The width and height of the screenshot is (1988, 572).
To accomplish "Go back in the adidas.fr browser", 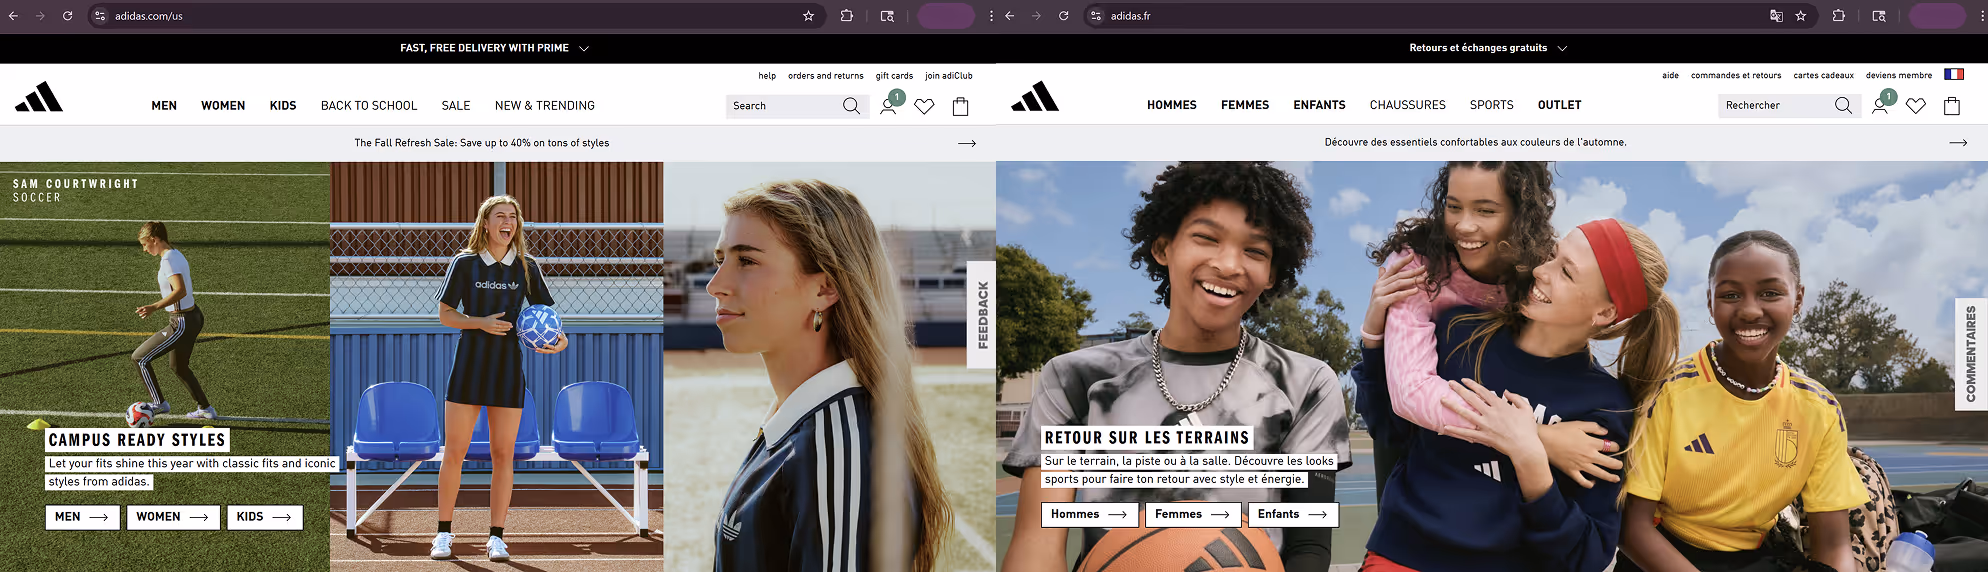I will click(1010, 16).
